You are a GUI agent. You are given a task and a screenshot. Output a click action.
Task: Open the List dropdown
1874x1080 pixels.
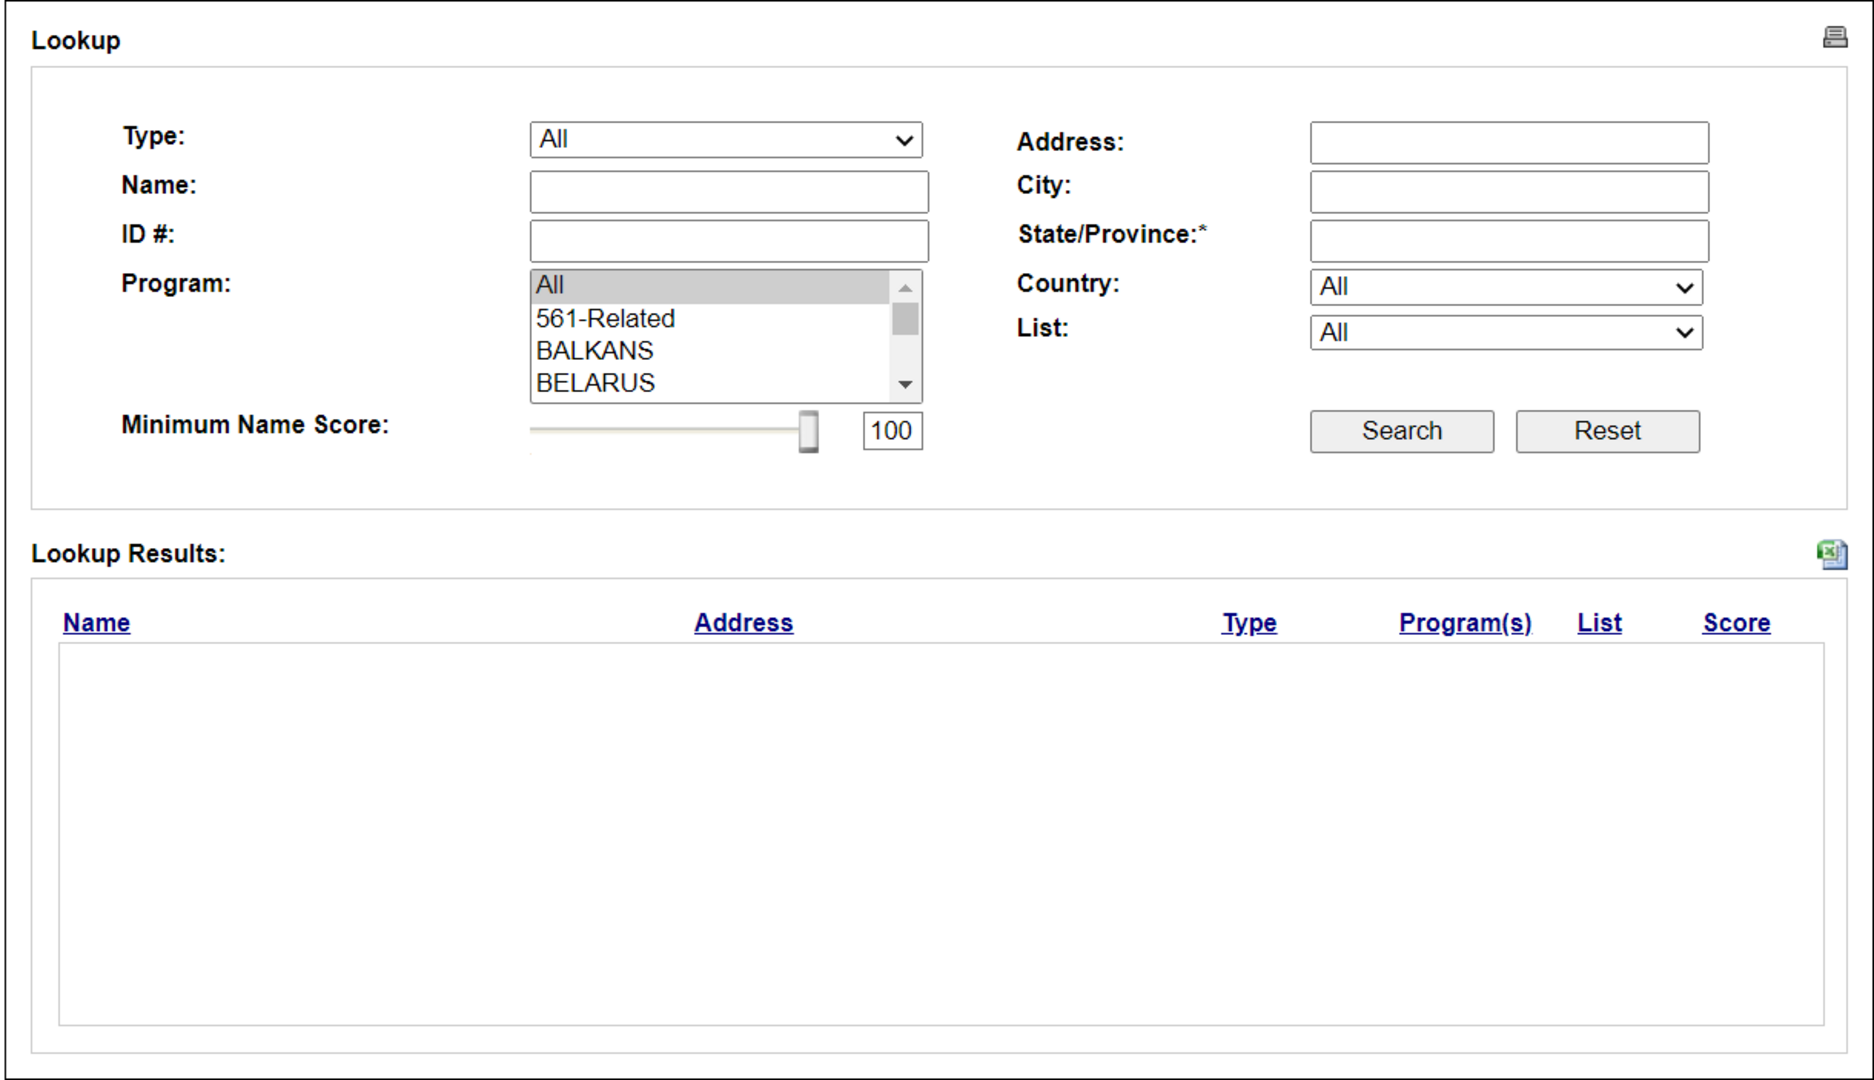[x=1506, y=333]
